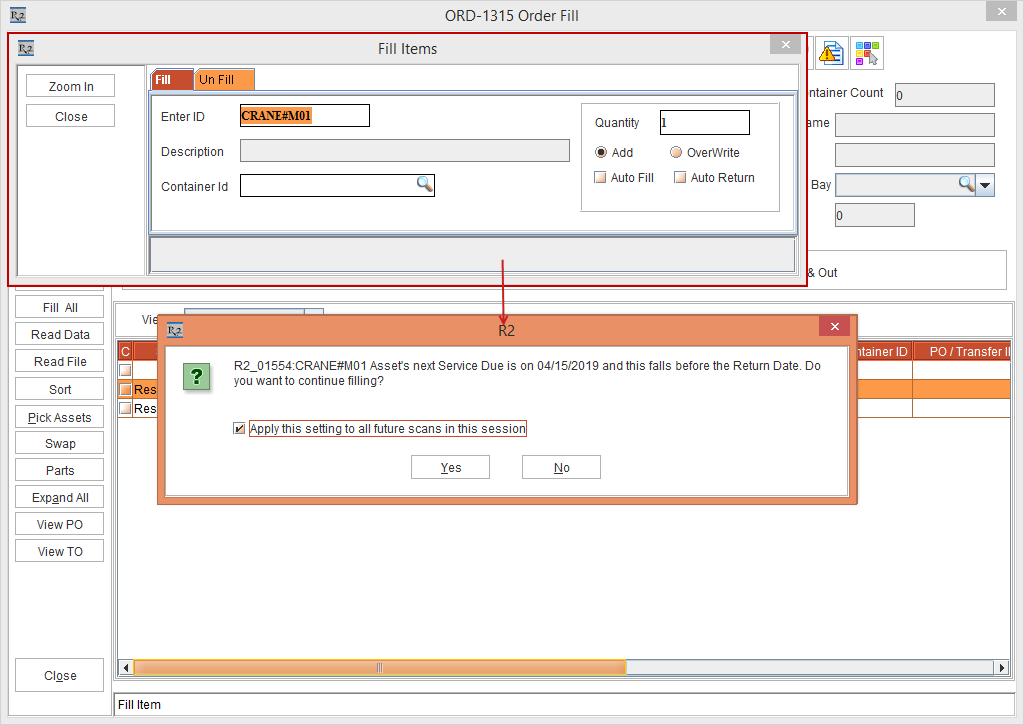This screenshot has height=725, width=1024.
Task: Close the Fill Items window with X
Action: (x=786, y=44)
